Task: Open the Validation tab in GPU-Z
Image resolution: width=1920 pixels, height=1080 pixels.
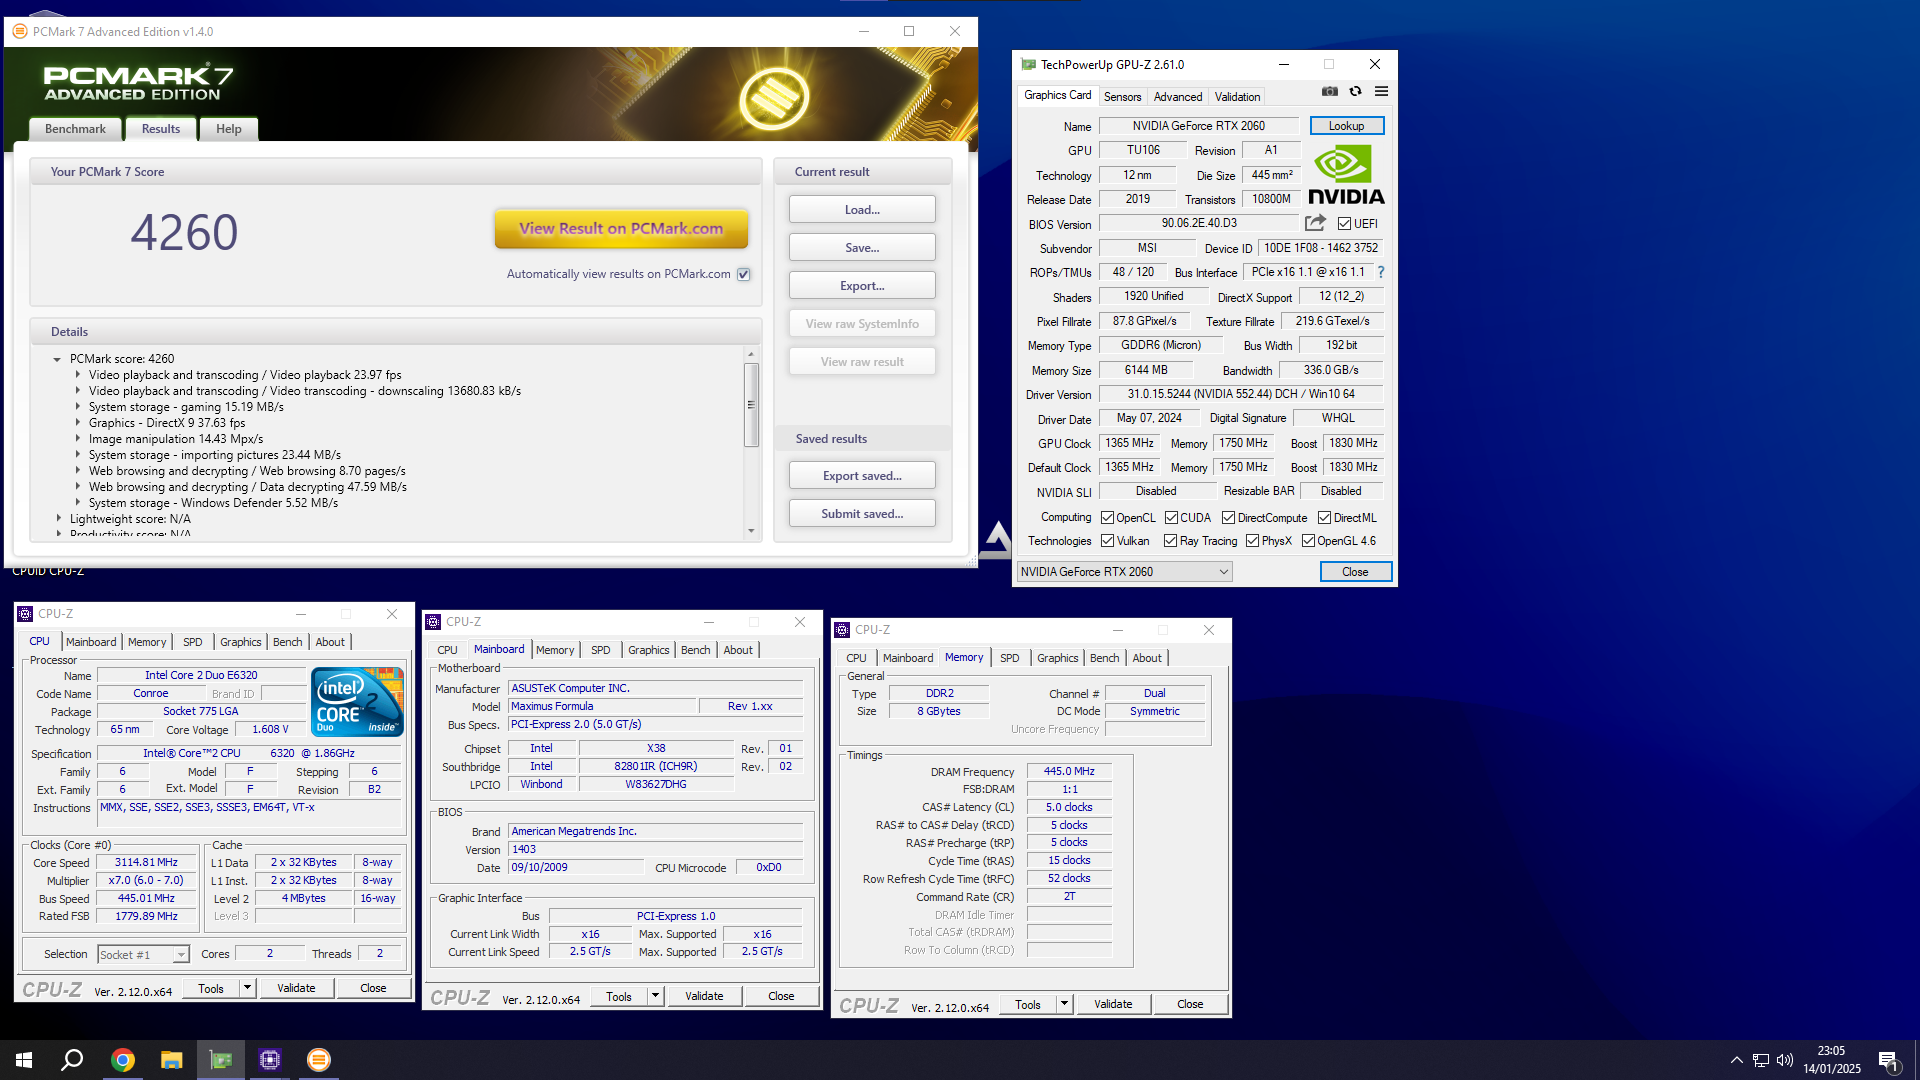Action: tap(1237, 97)
